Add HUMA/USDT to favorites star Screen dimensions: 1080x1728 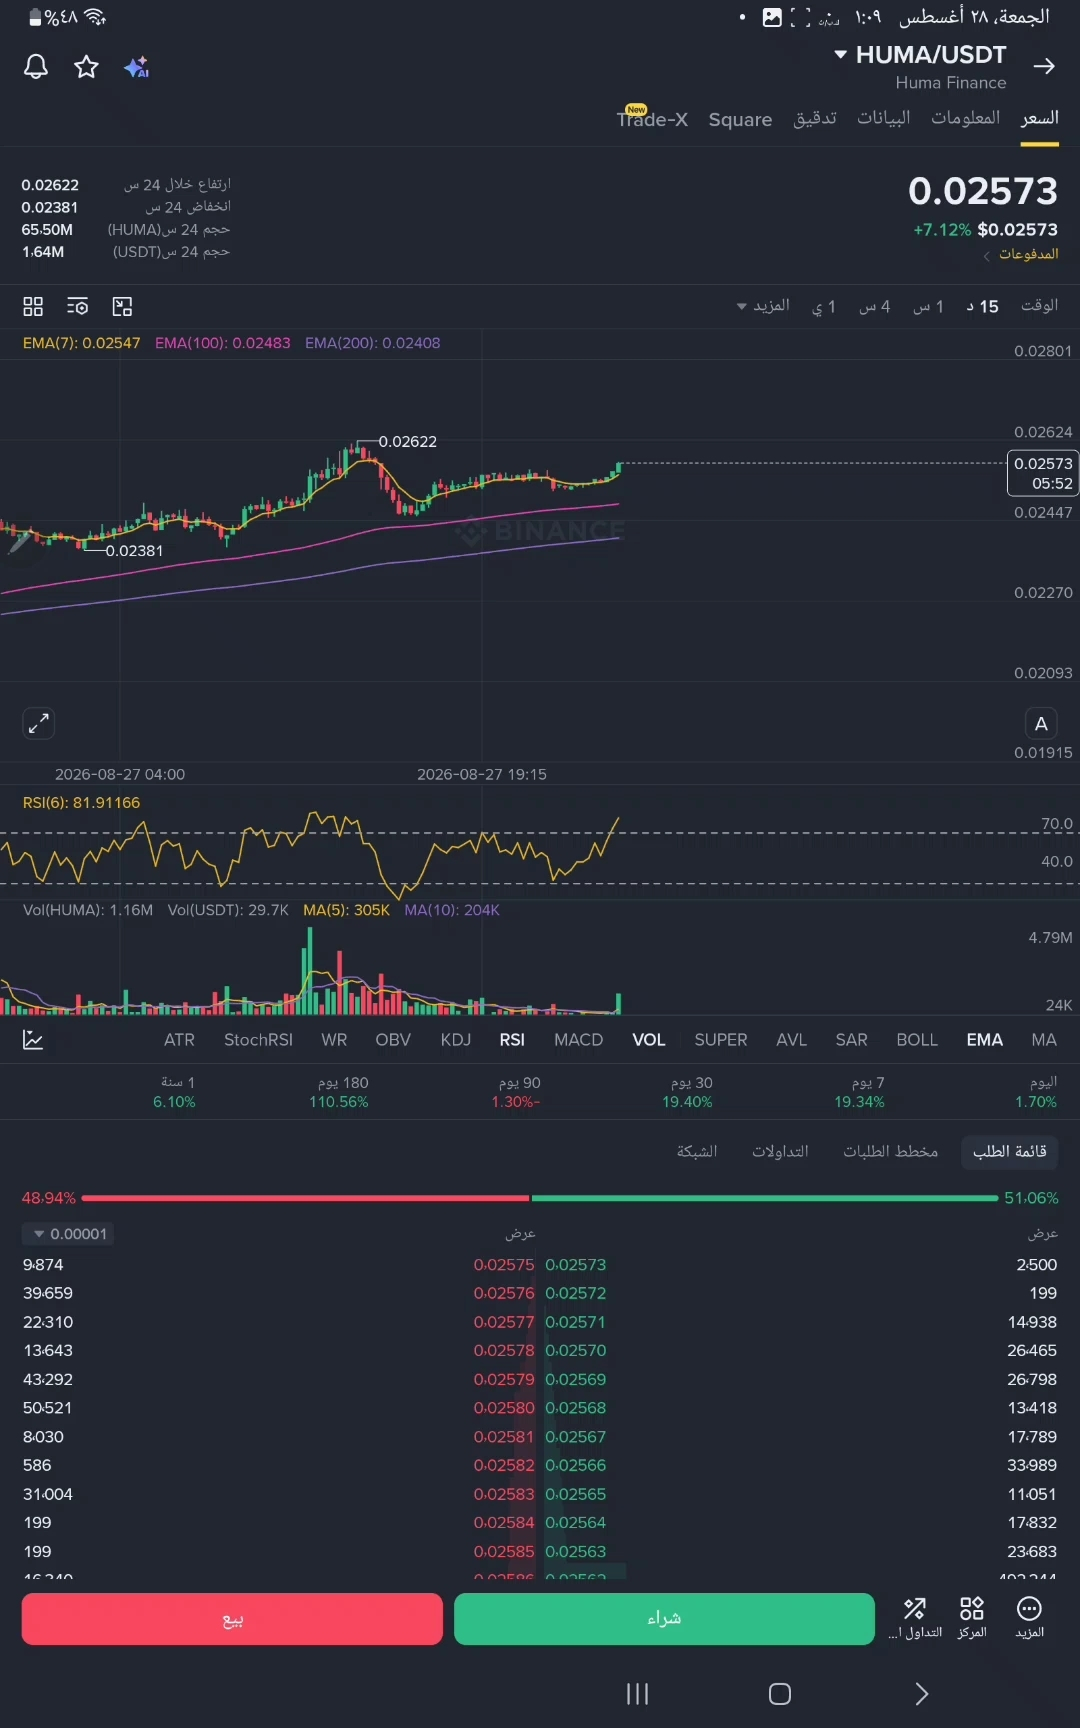point(87,67)
